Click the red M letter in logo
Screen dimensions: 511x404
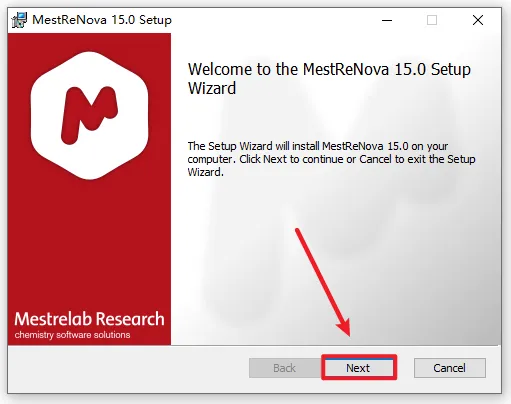89,115
